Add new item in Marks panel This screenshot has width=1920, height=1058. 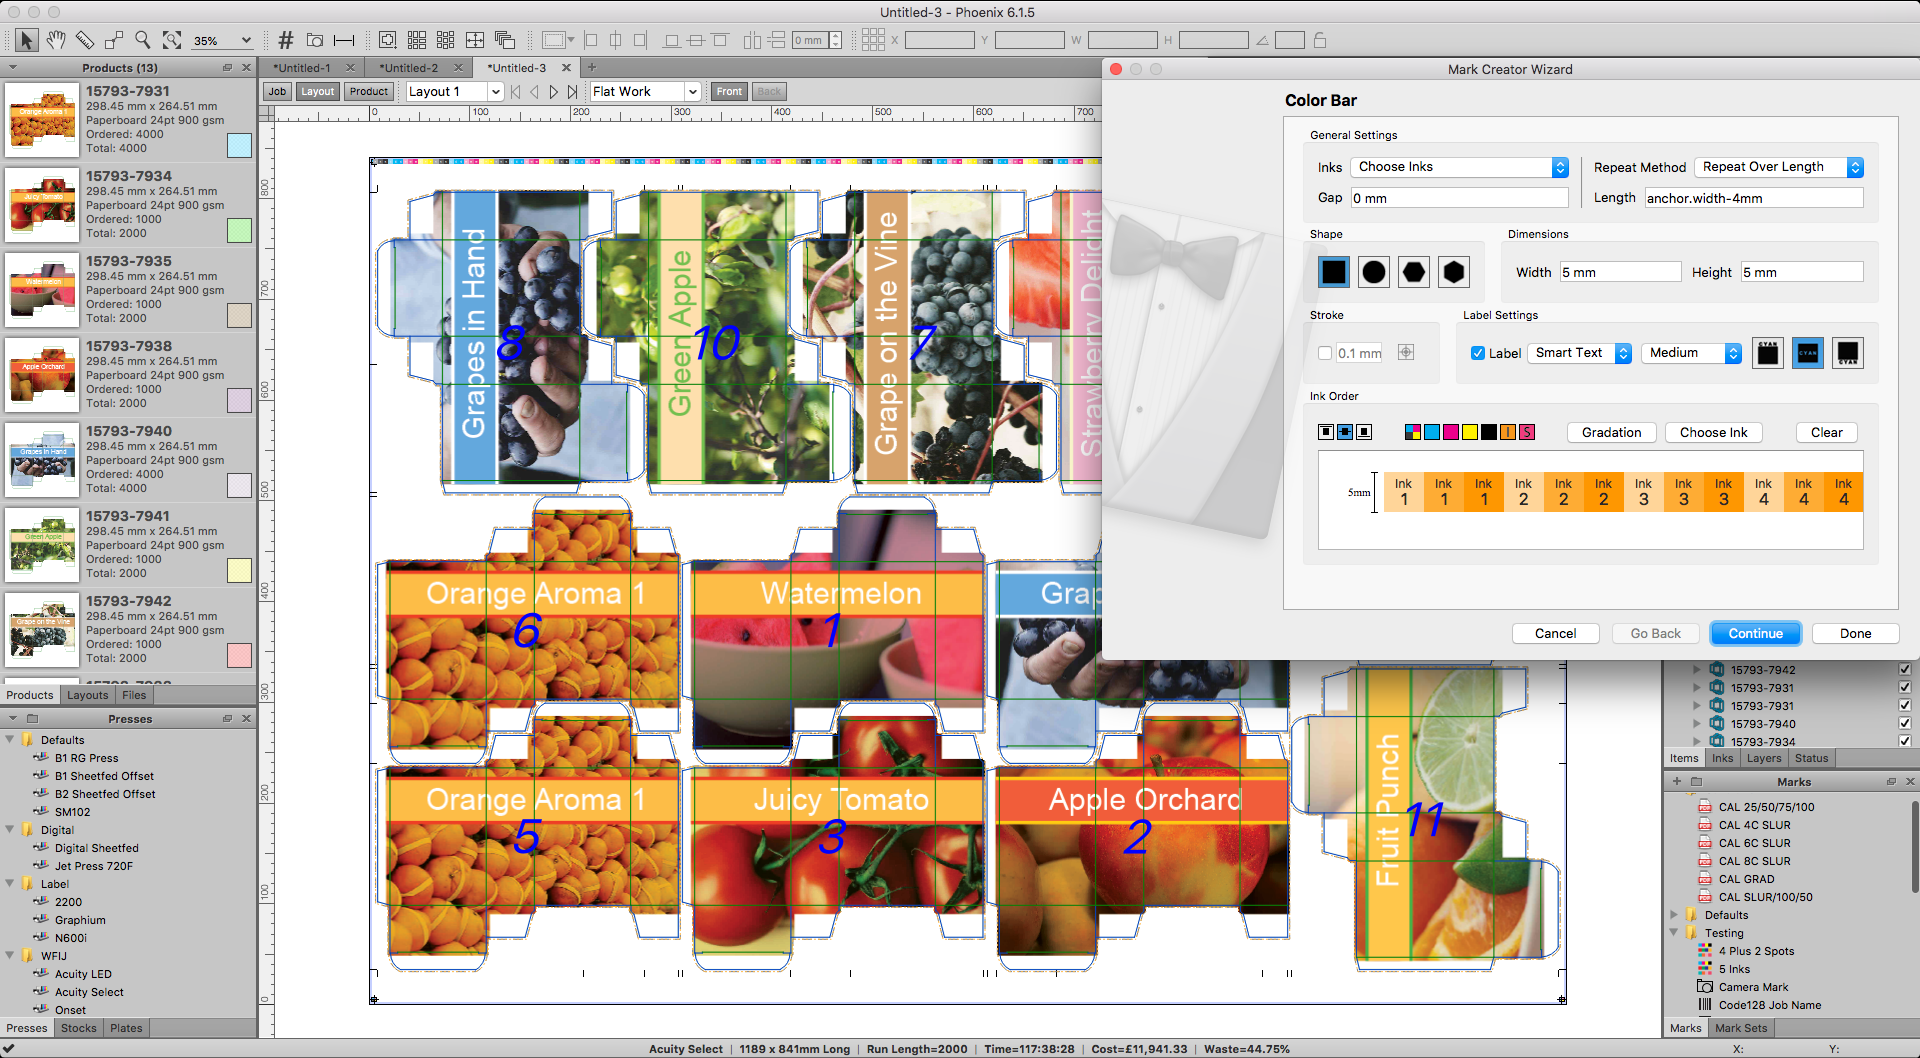click(1677, 781)
